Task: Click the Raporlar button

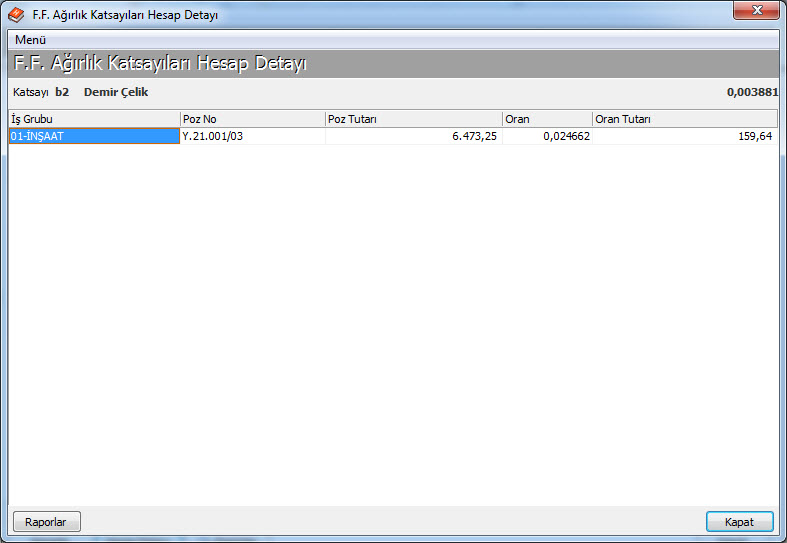Action: tap(46, 522)
